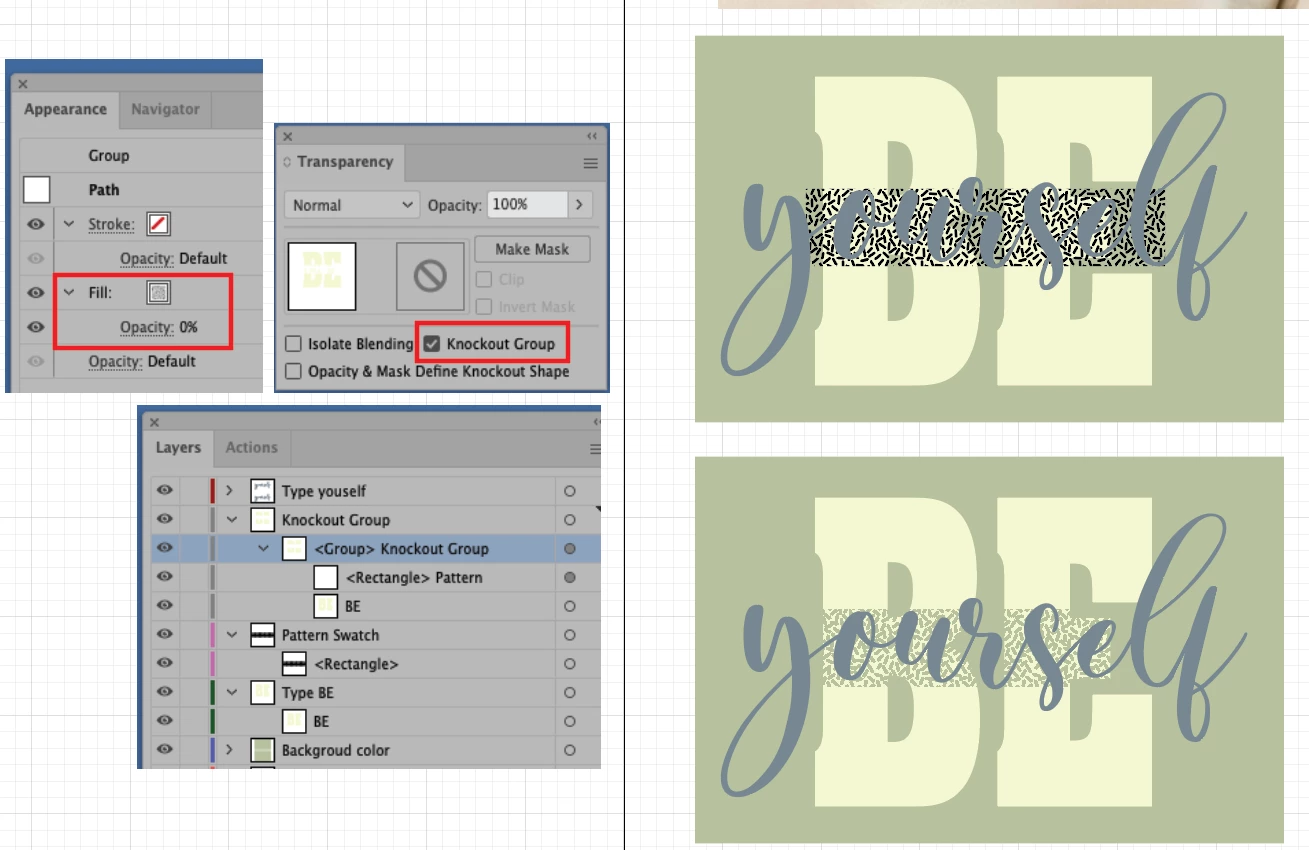Toggle visibility of Fill attribute

coord(36,293)
